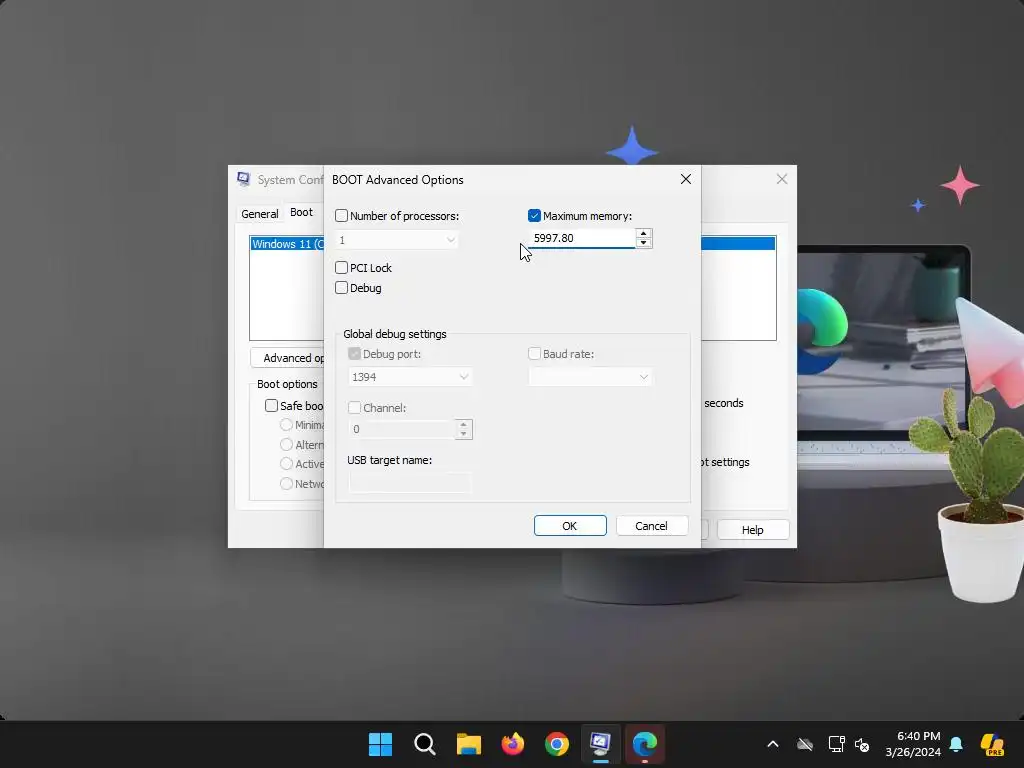1024x768 pixels.
Task: Decrease Channel value with down arrow
Action: tap(464, 434)
